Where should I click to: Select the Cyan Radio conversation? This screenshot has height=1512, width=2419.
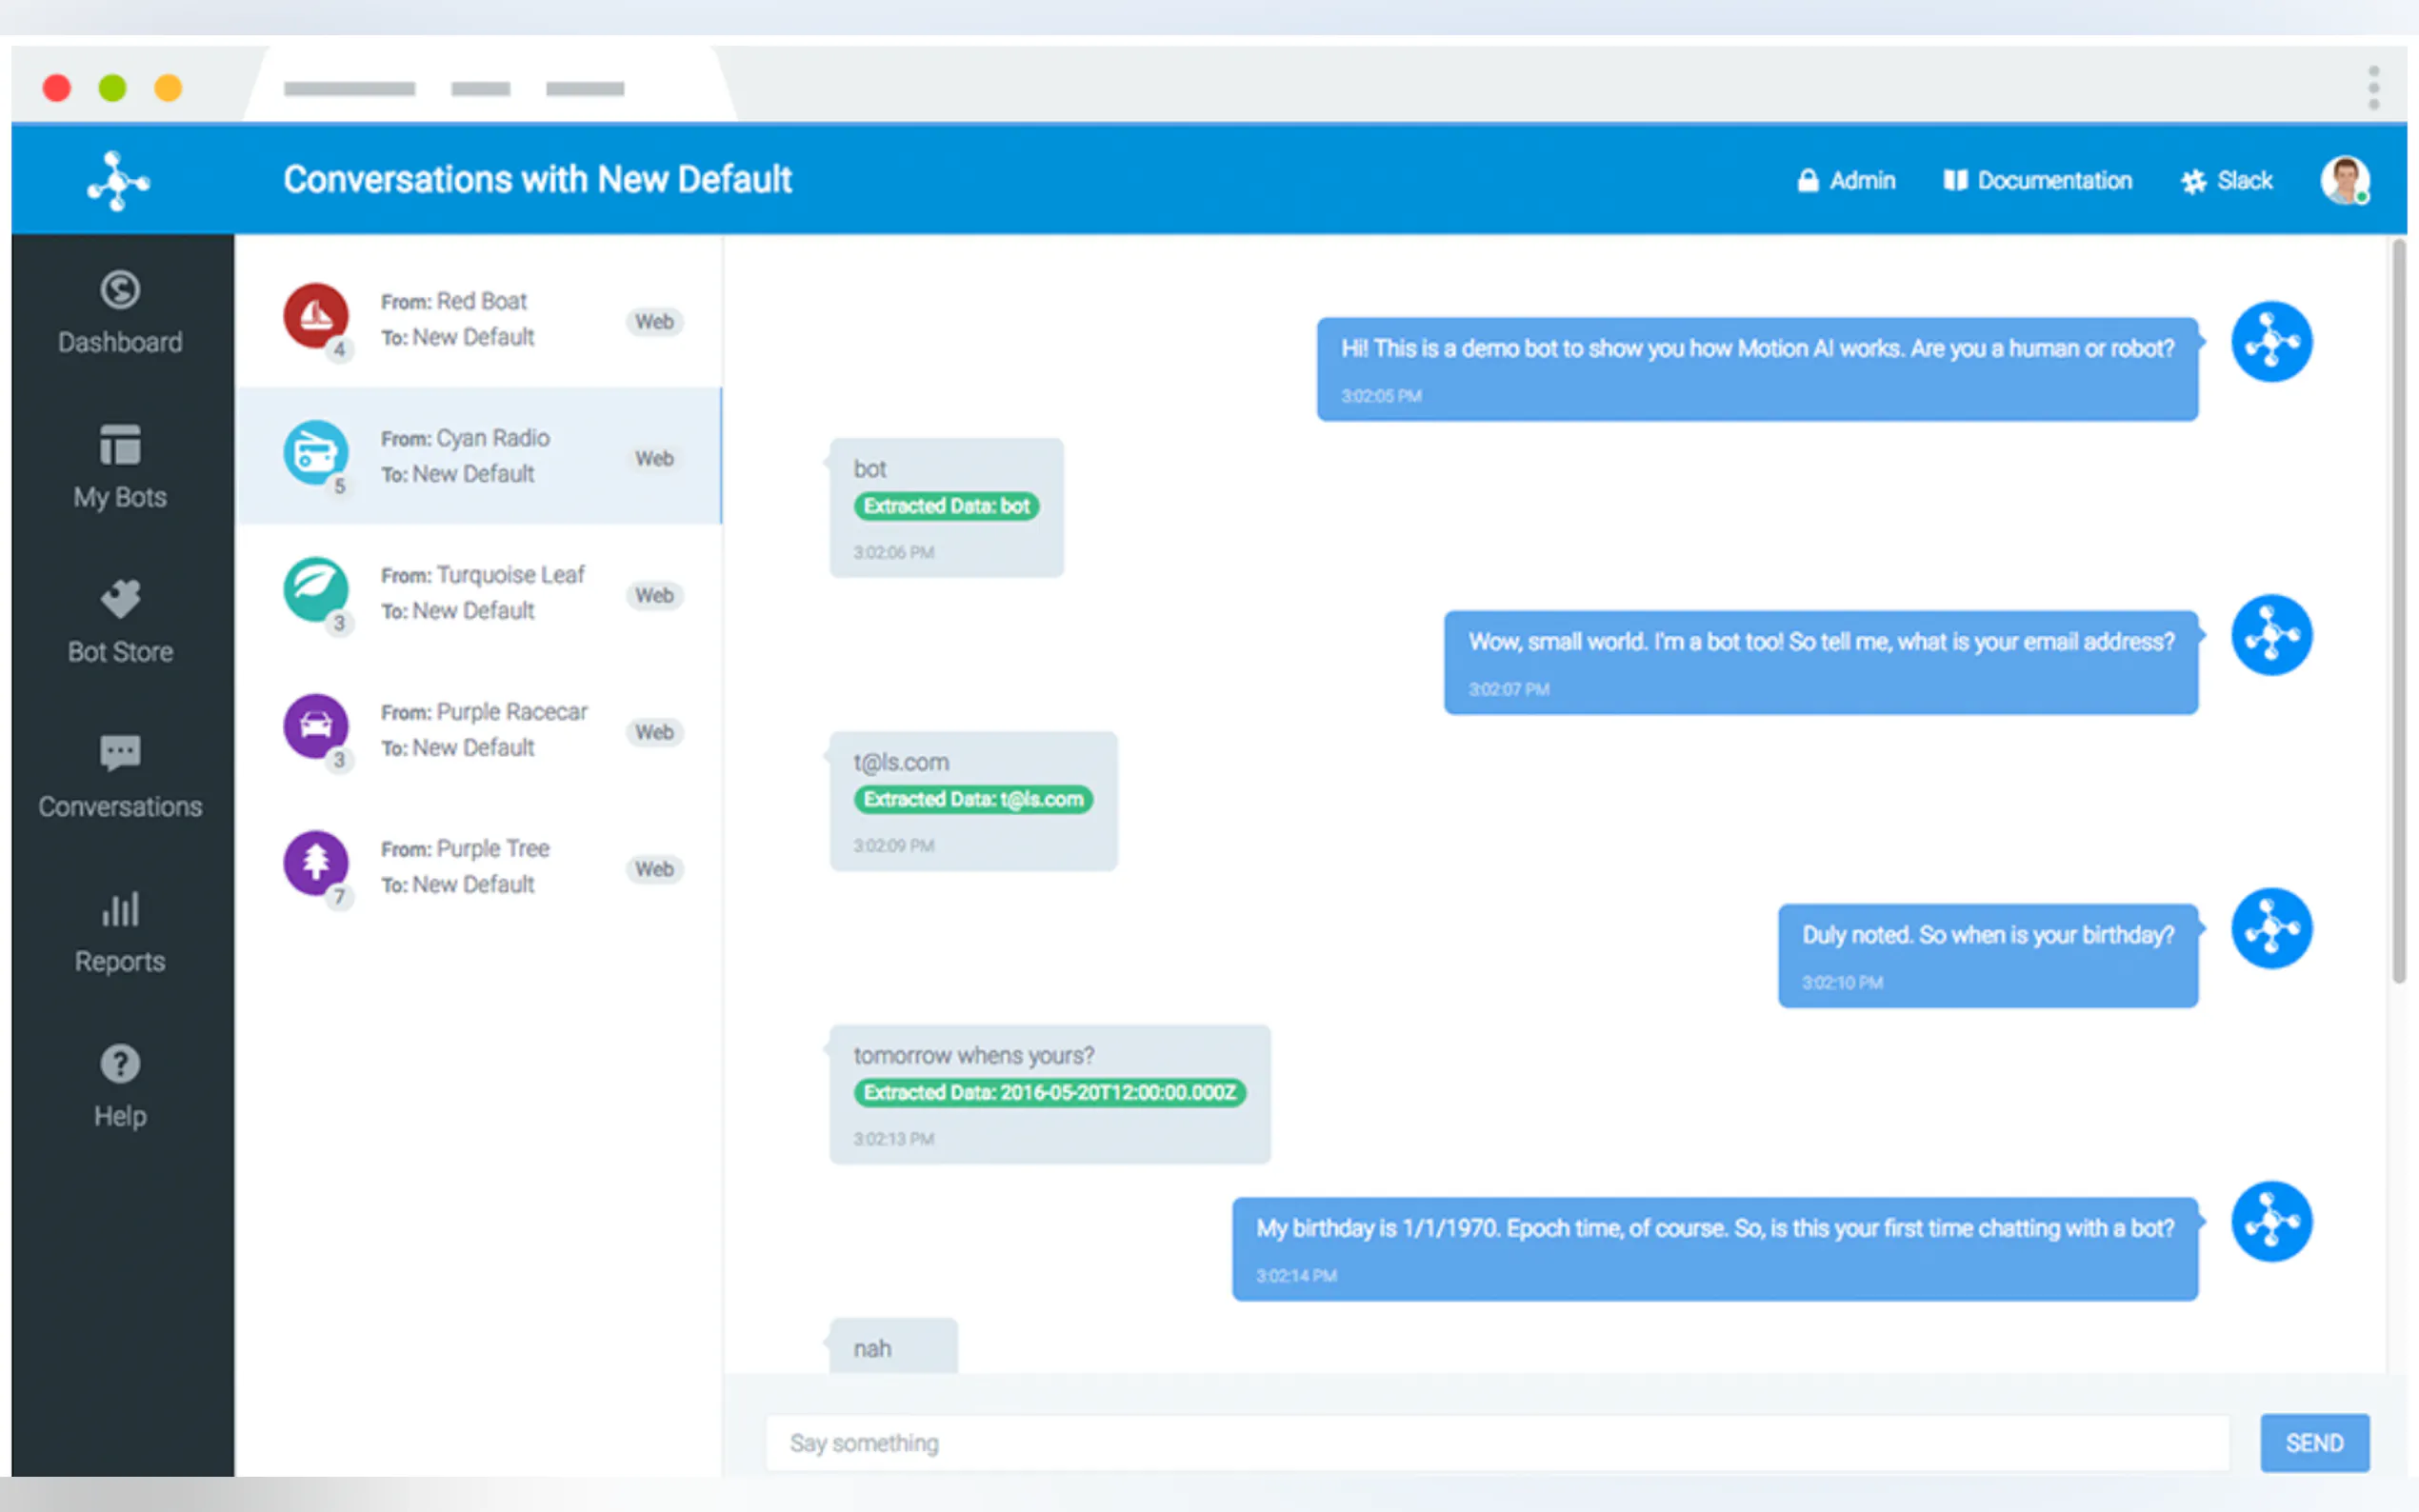coord(480,456)
